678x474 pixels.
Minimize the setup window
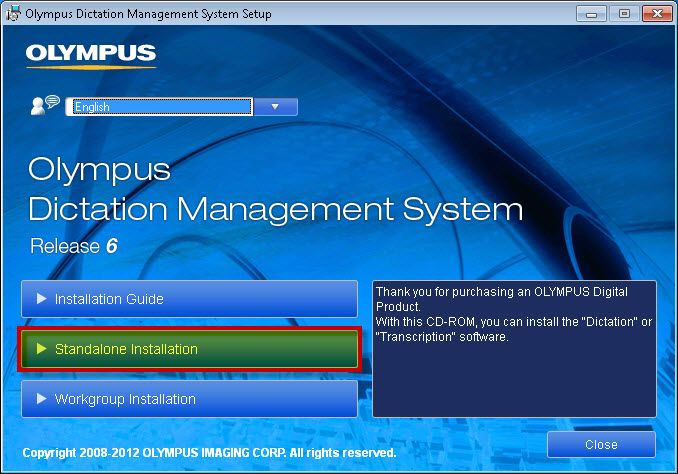click(x=591, y=14)
